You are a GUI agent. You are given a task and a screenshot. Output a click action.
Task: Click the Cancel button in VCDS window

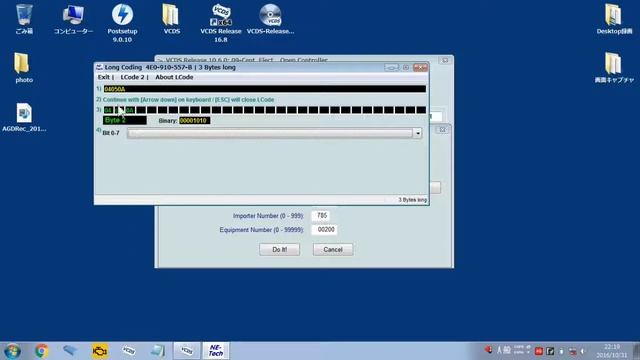(333, 249)
